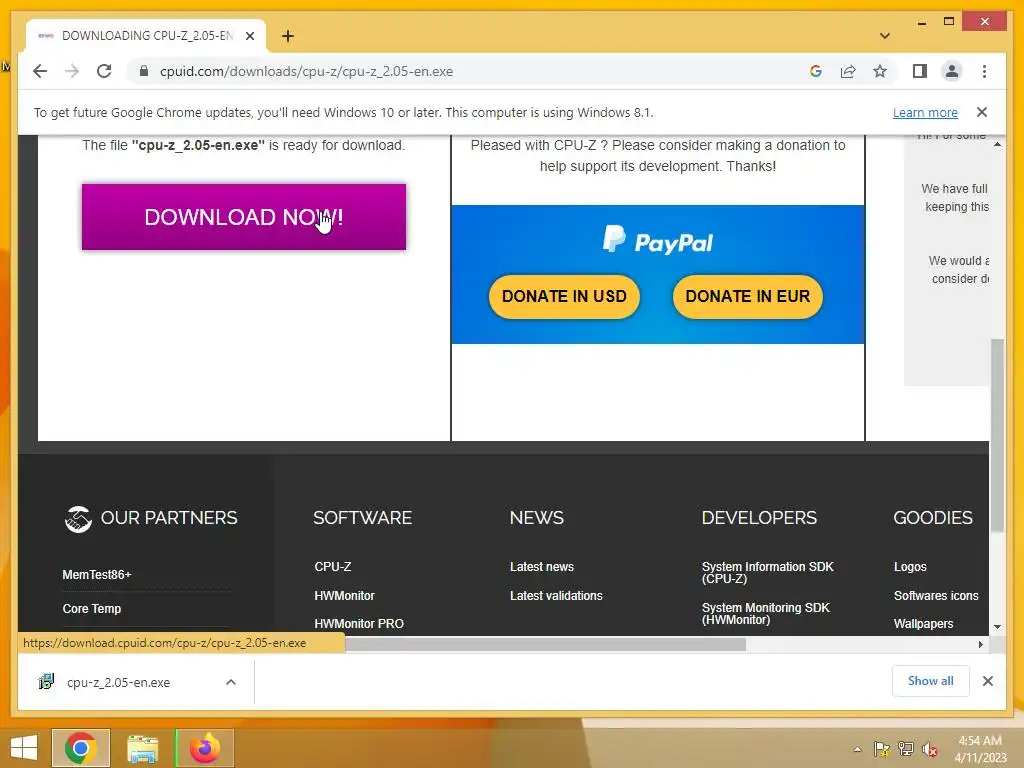Close the DOWNLOADING CPU-Z tab

250,36
